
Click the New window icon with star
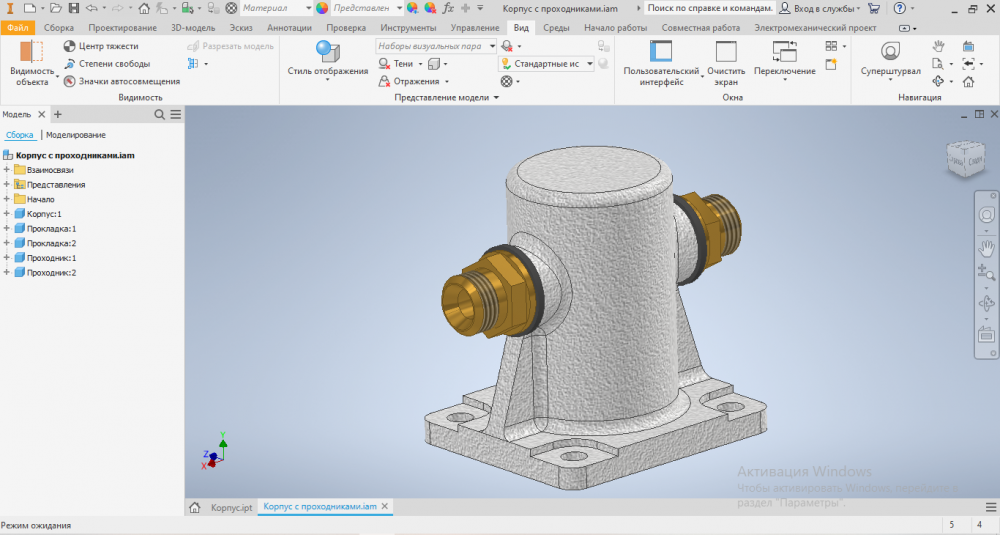tap(831, 64)
